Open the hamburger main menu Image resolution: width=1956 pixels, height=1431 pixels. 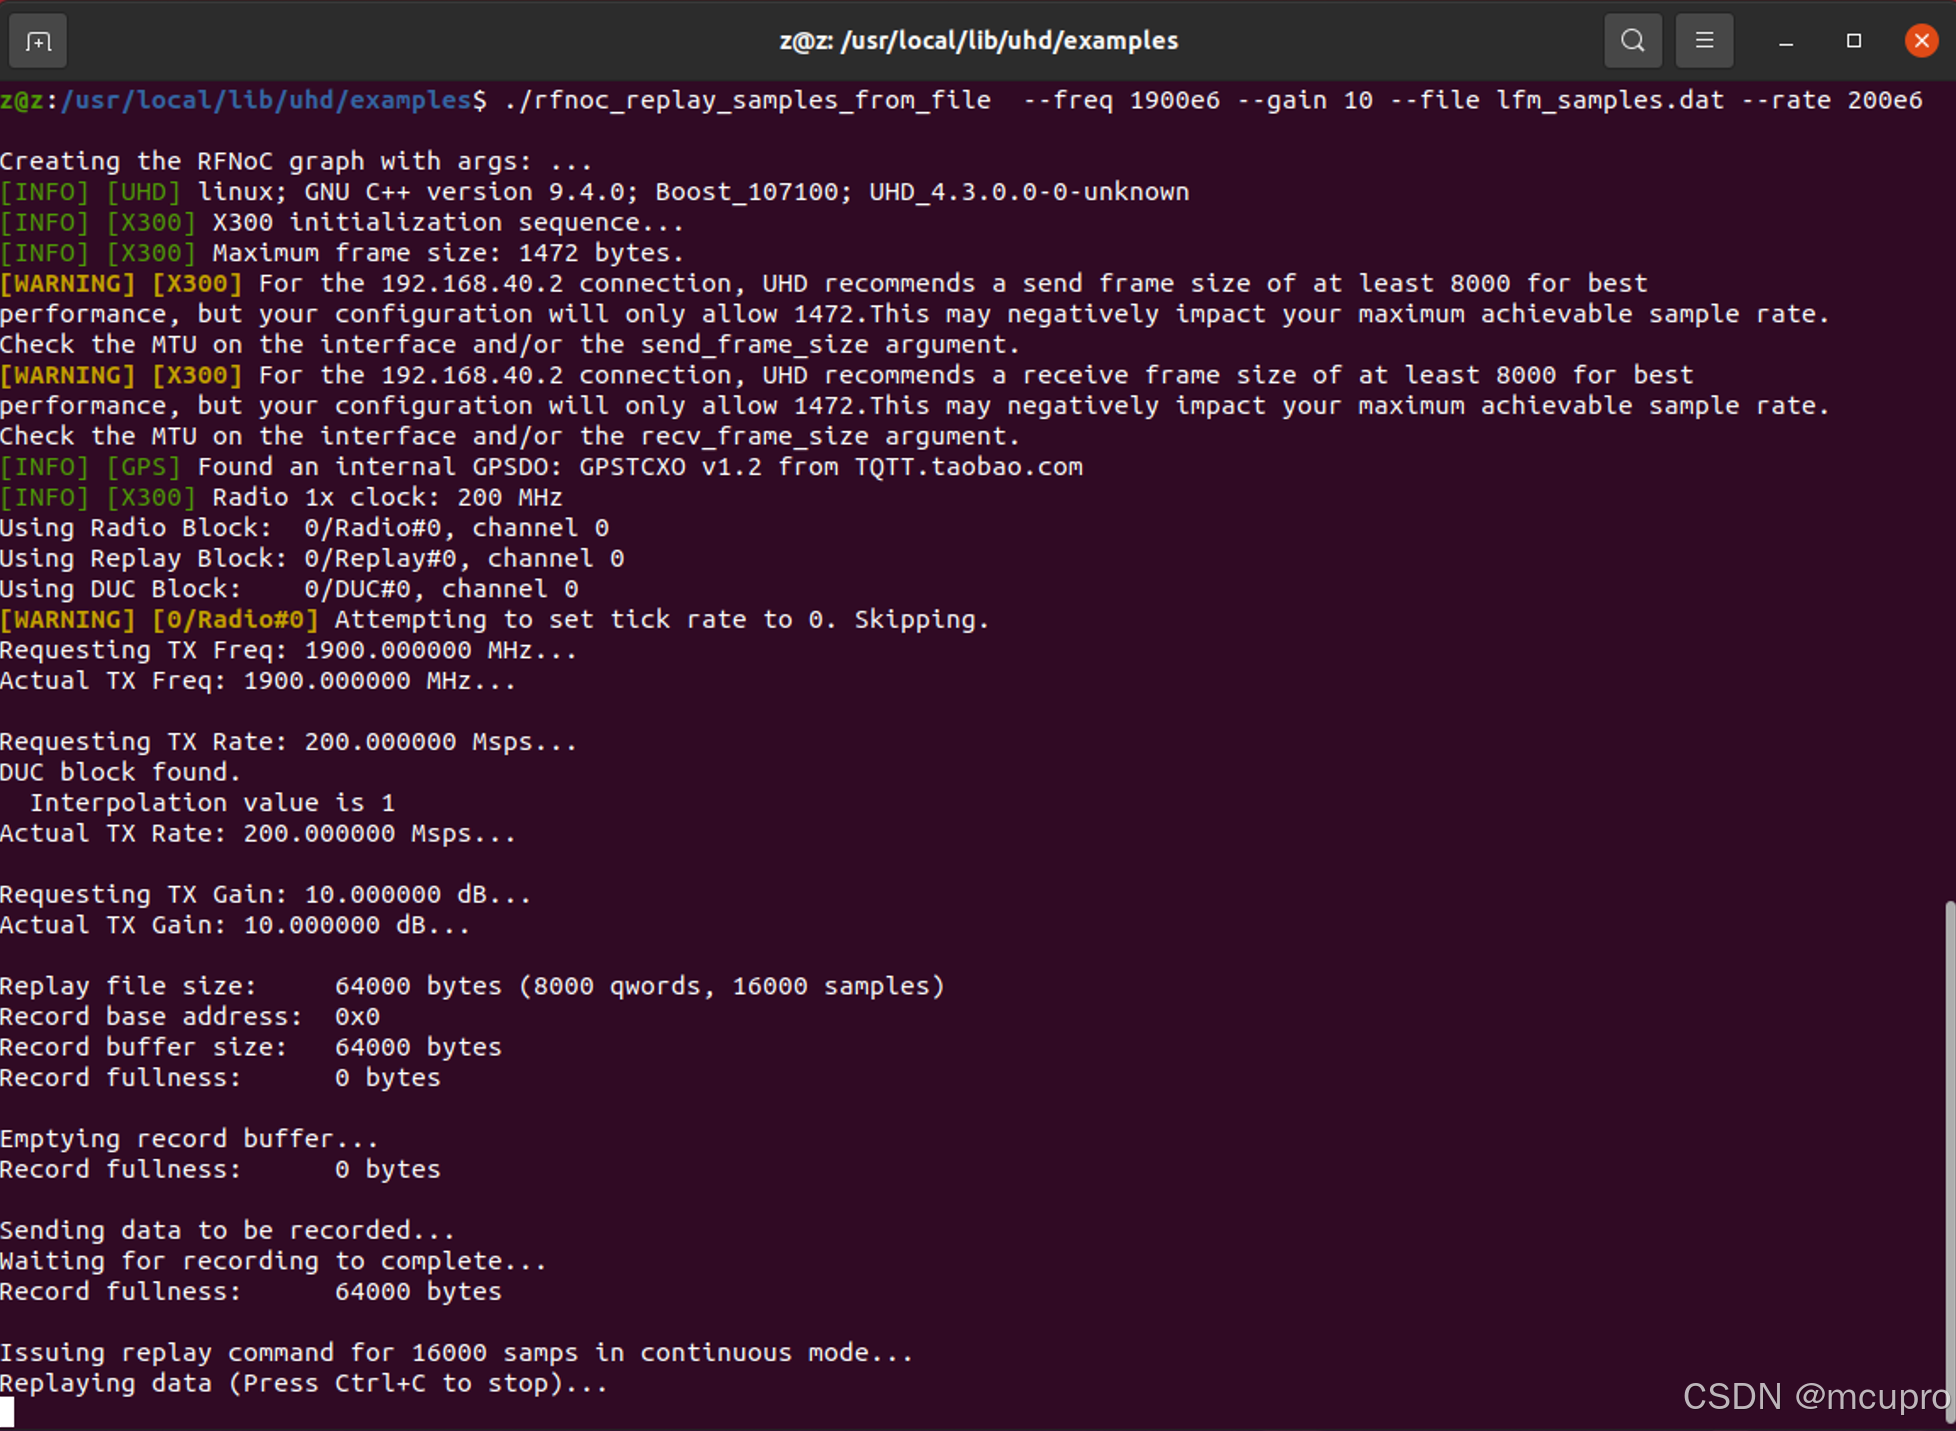pos(1704,40)
